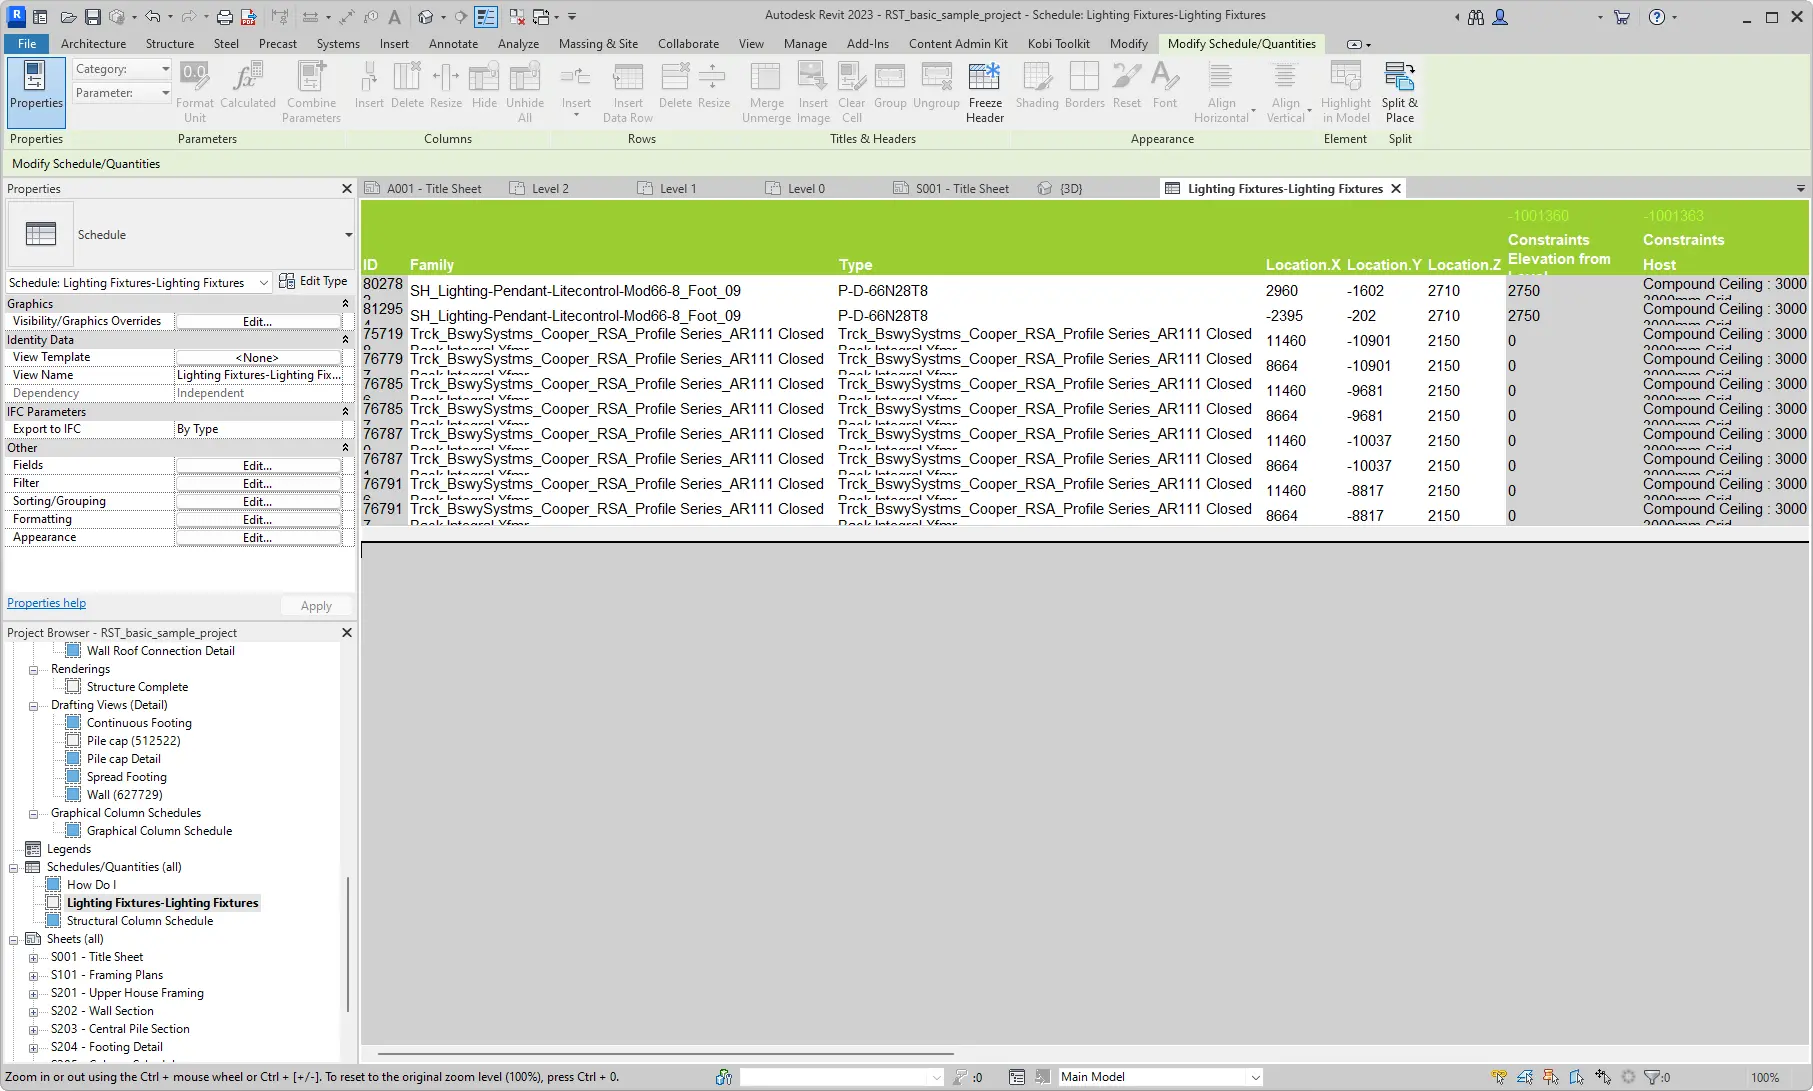The image size is (1813, 1091).
Task: Click the Clear Cell icon
Action: pyautogui.click(x=851, y=90)
